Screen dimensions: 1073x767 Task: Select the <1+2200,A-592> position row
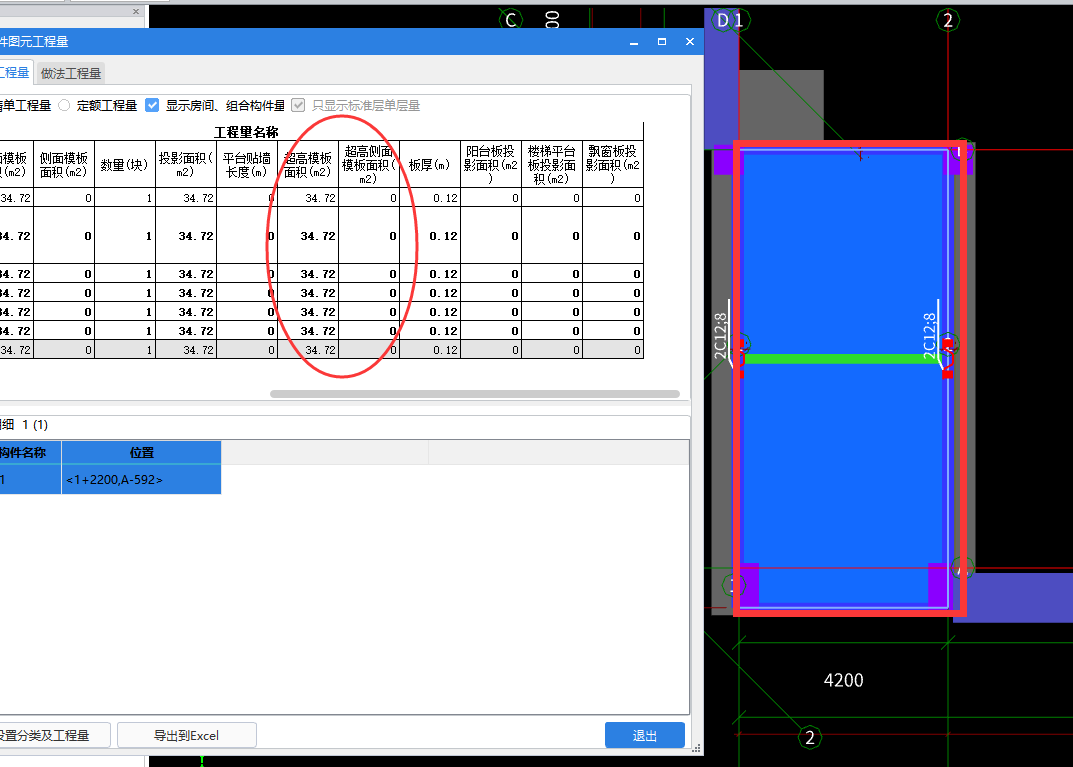point(141,480)
